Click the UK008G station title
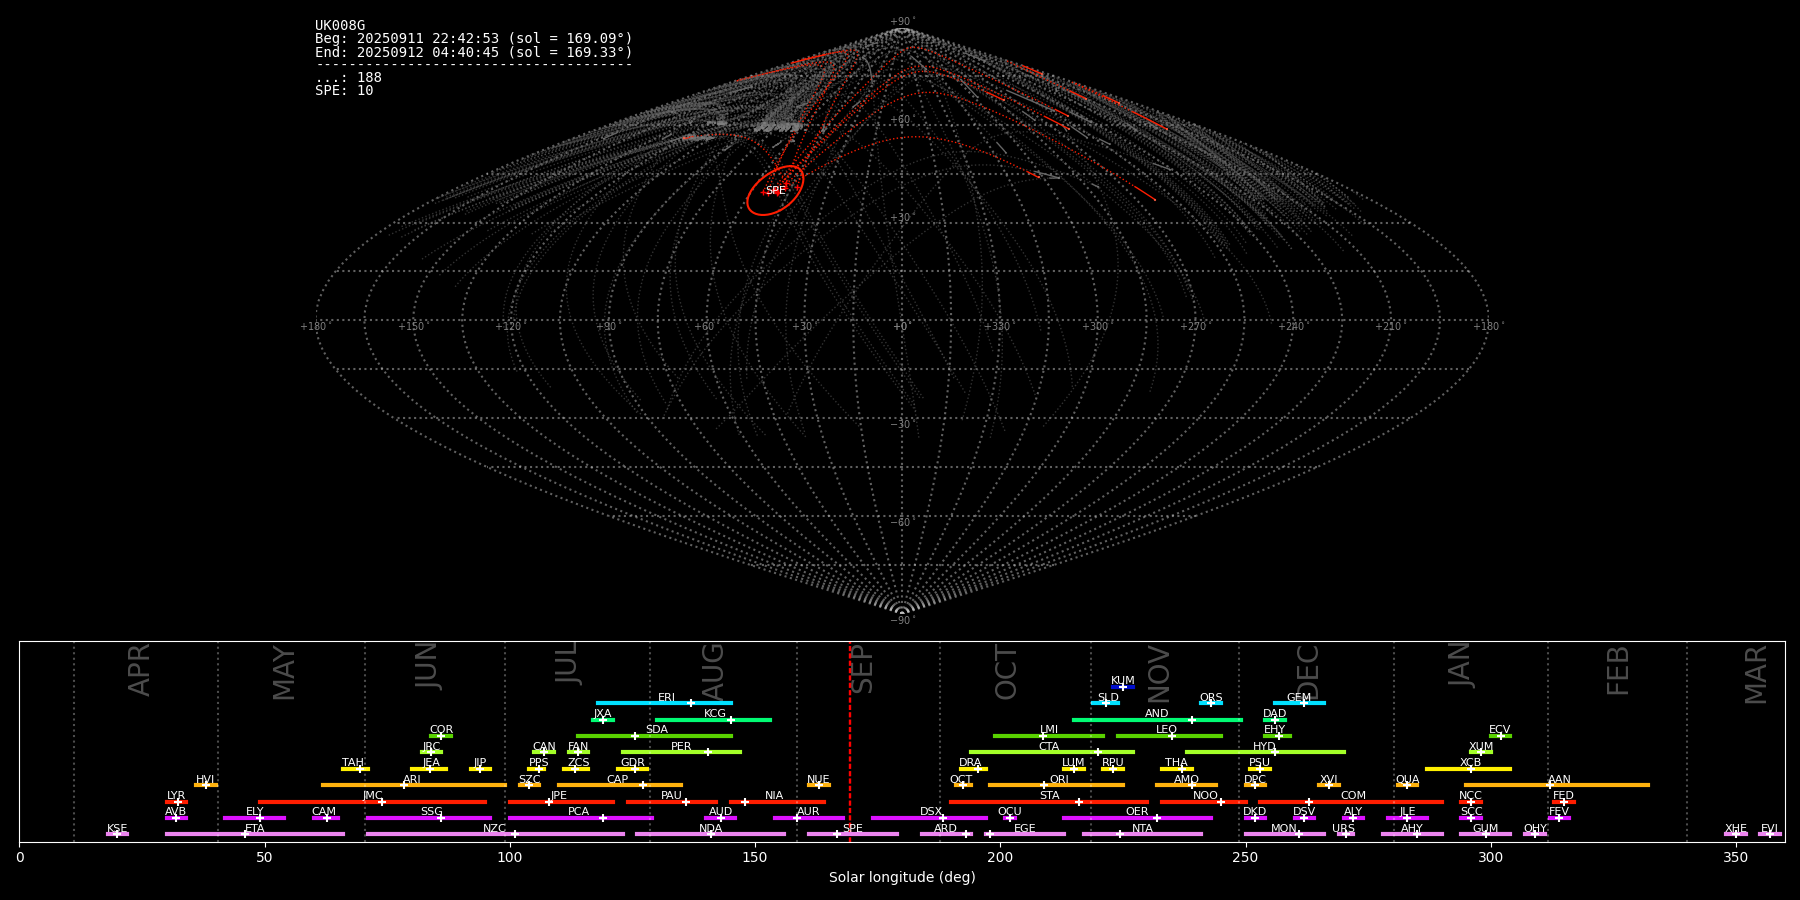Viewport: 1800px width, 900px height. click(340, 26)
